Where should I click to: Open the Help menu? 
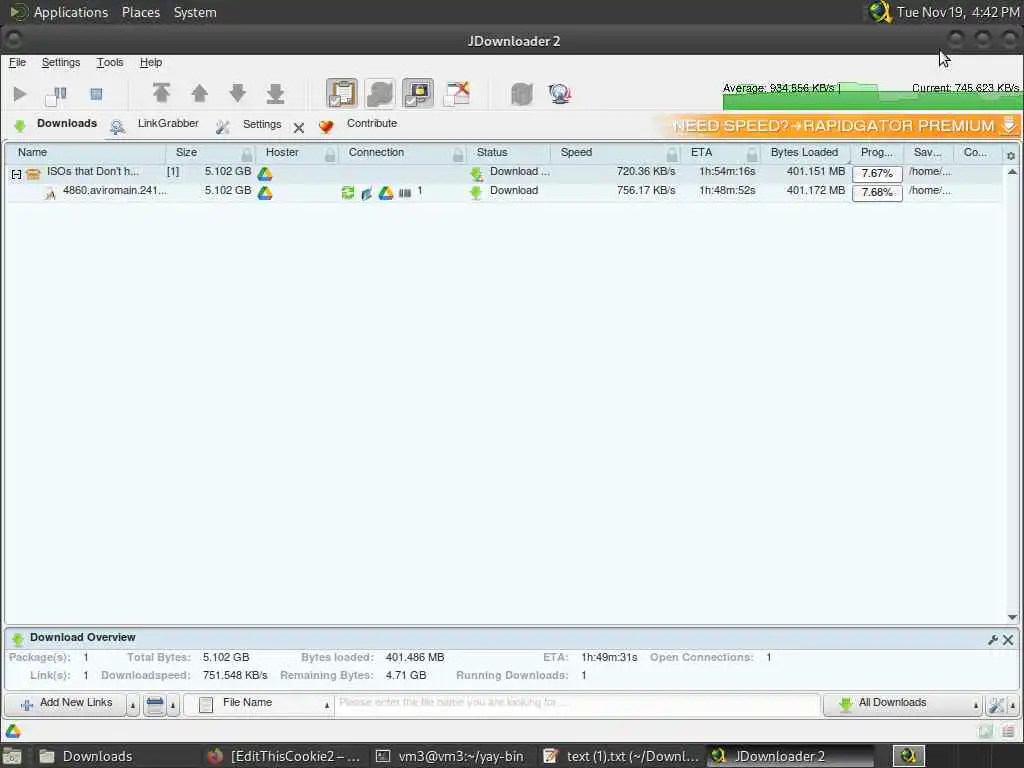(x=151, y=63)
